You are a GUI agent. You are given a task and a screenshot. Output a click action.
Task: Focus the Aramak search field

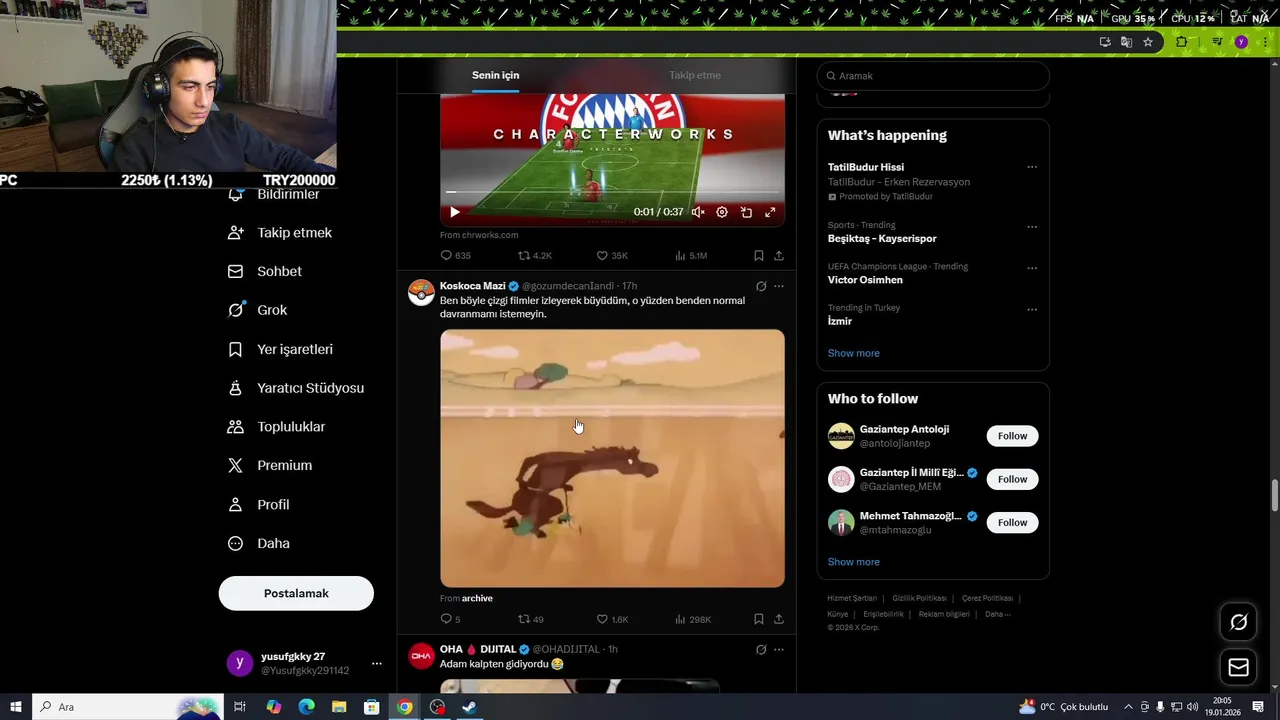(933, 76)
